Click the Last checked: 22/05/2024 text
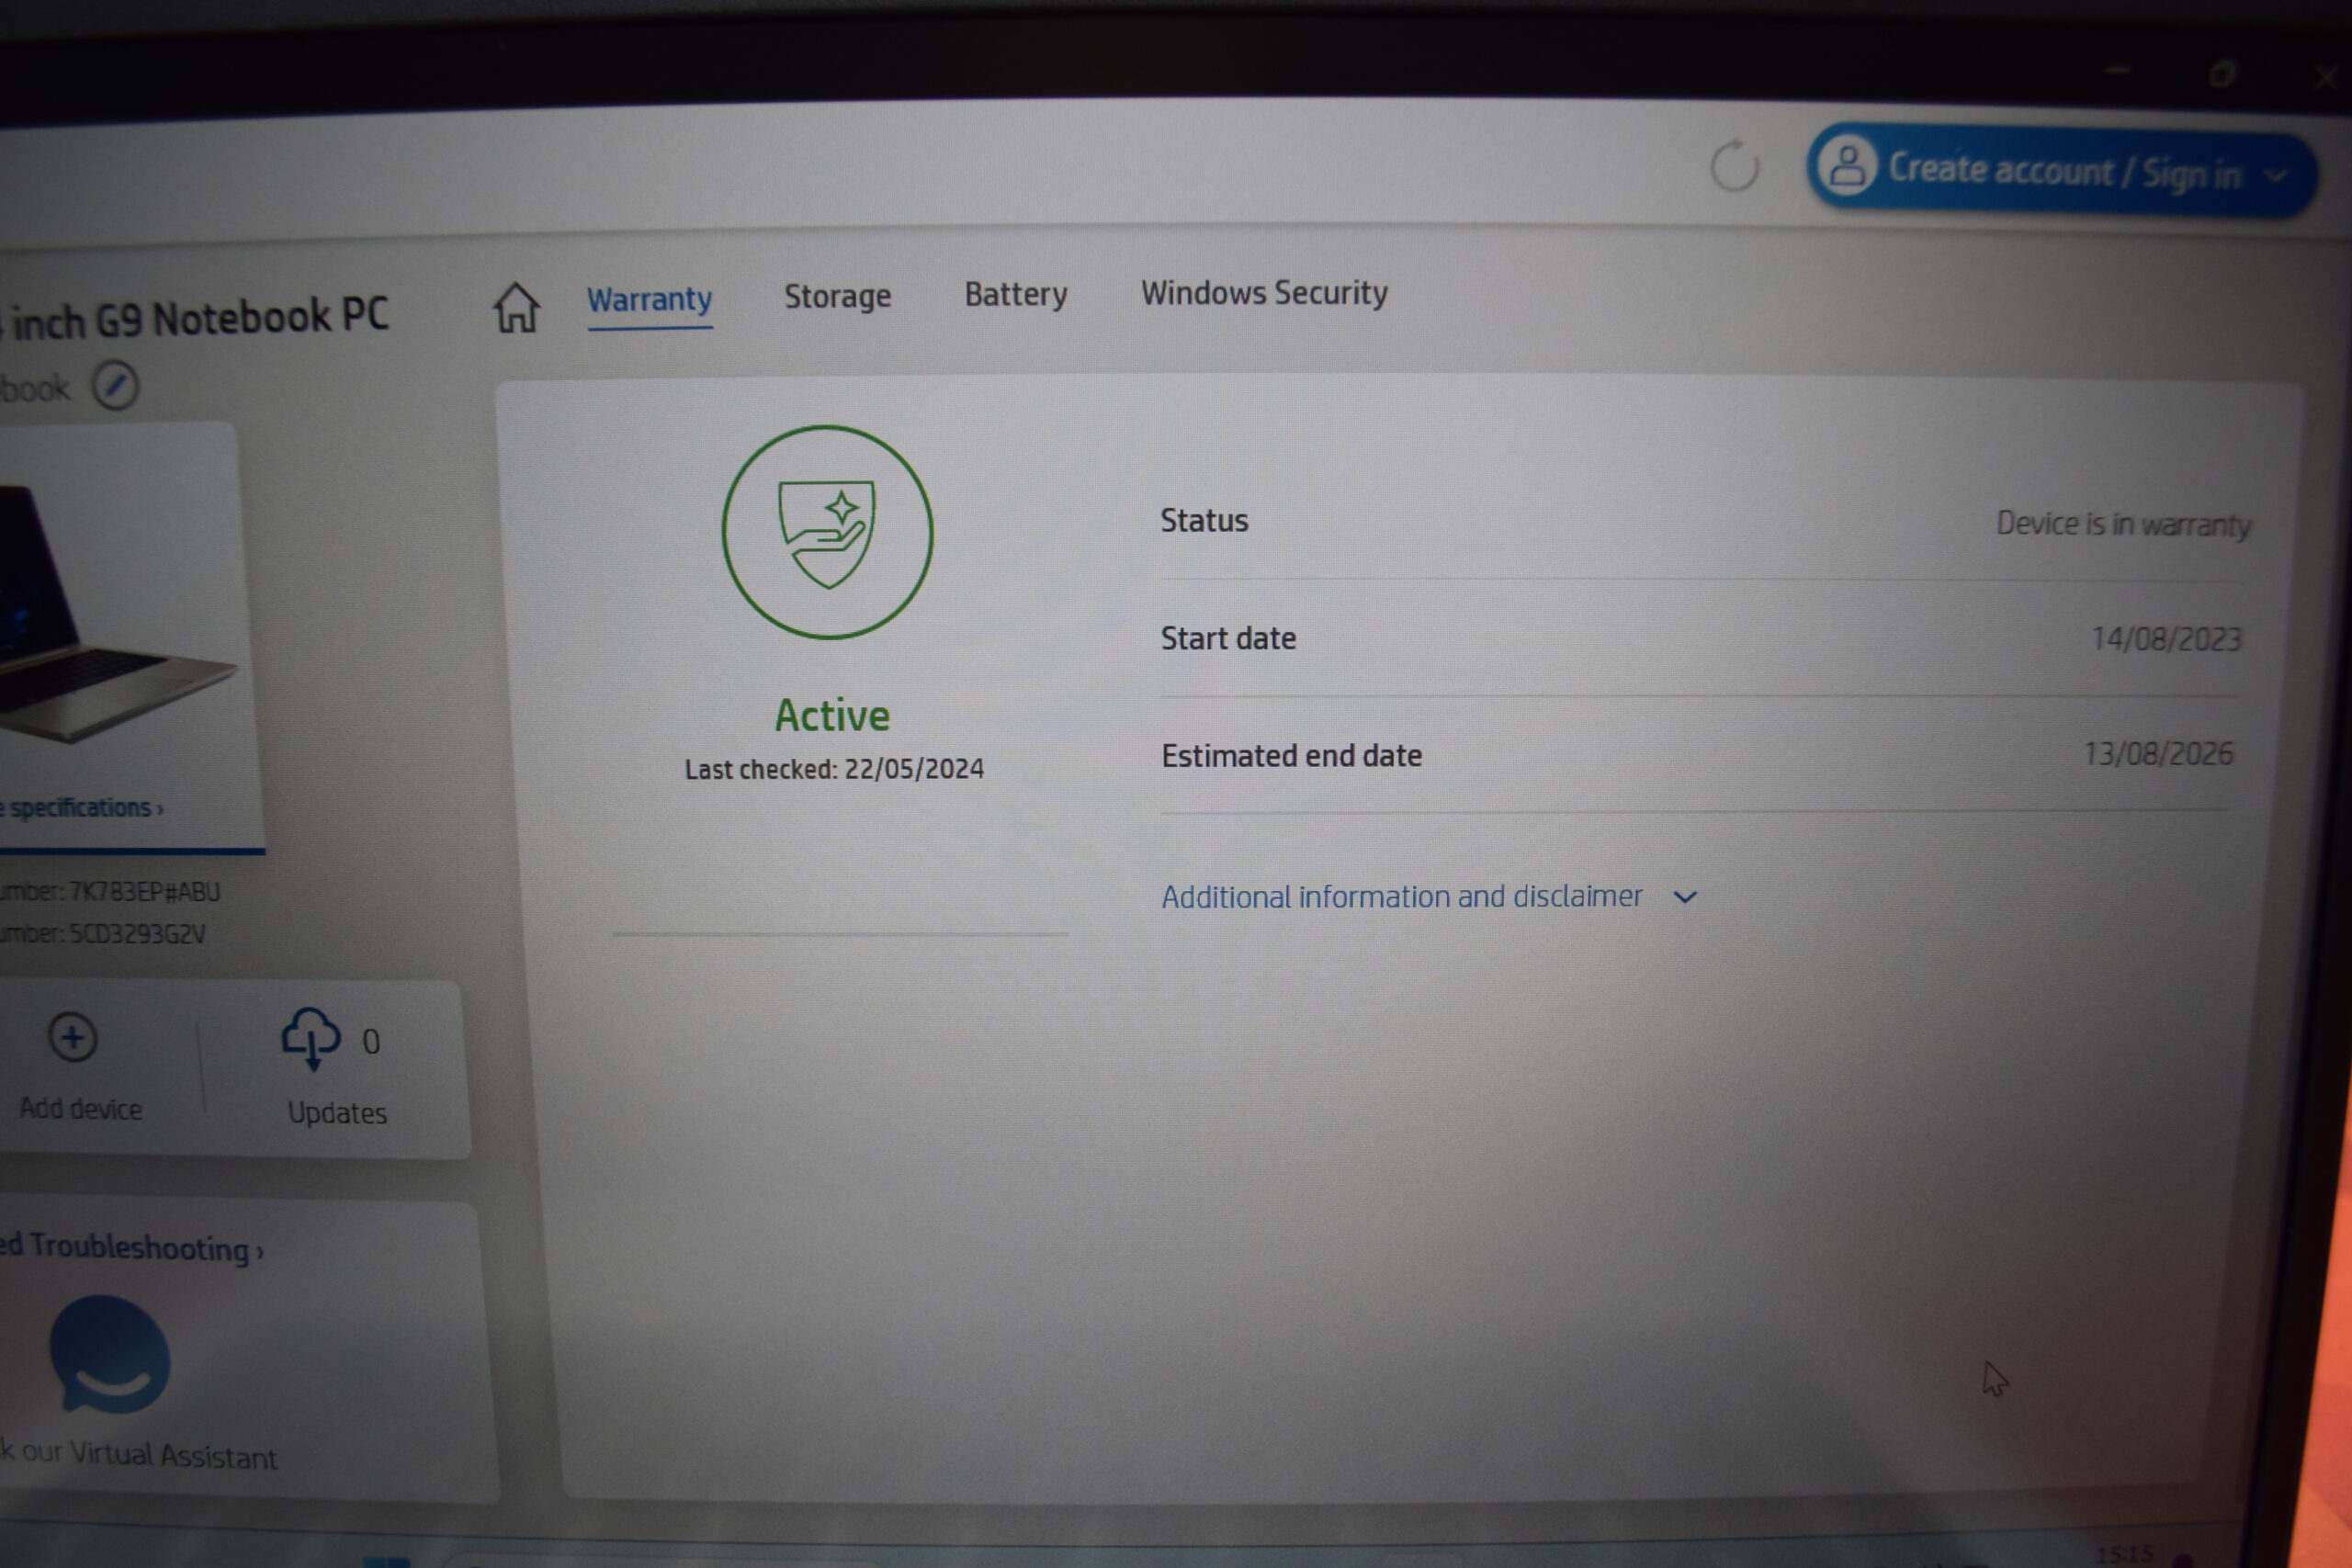This screenshot has height=1568, width=2352. click(x=834, y=769)
